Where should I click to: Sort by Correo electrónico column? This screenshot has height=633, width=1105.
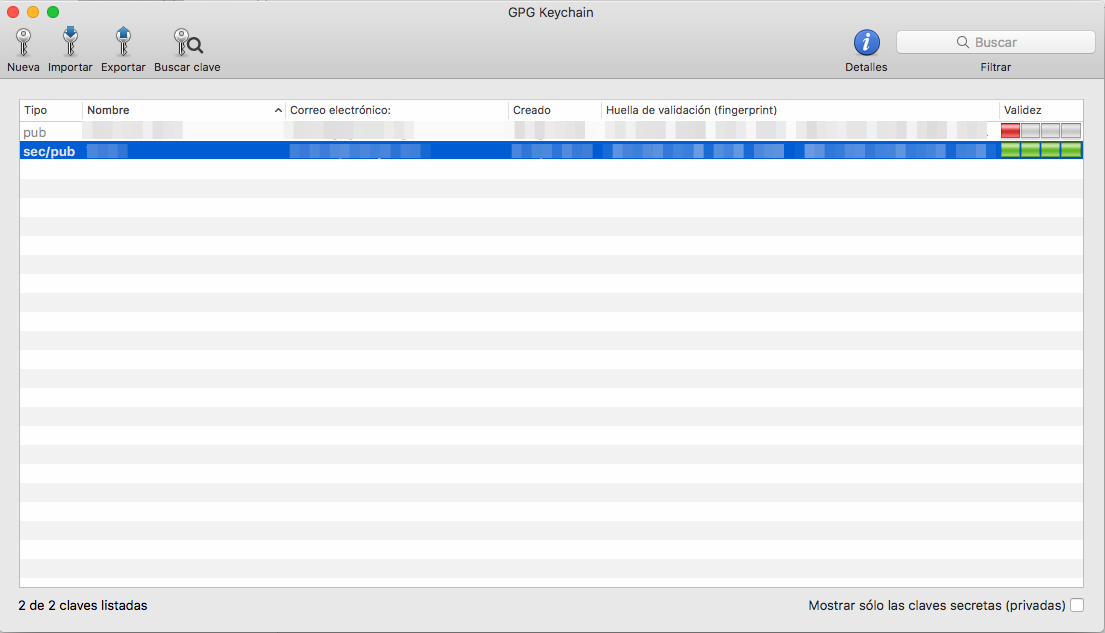397,110
